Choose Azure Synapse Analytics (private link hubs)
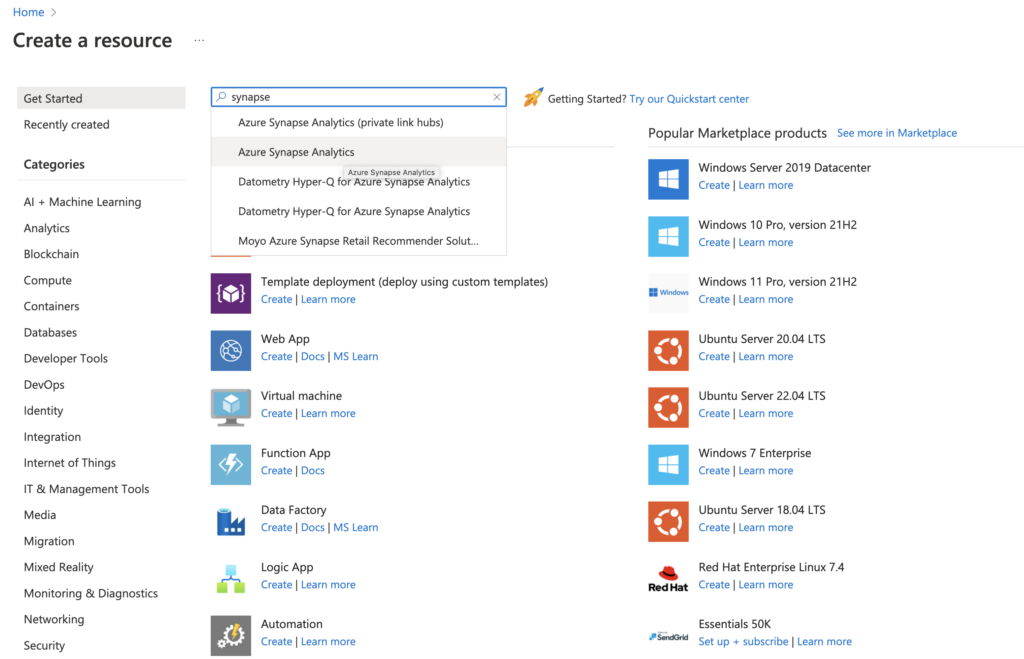The height and width of the screenshot is (659, 1024). [340, 123]
